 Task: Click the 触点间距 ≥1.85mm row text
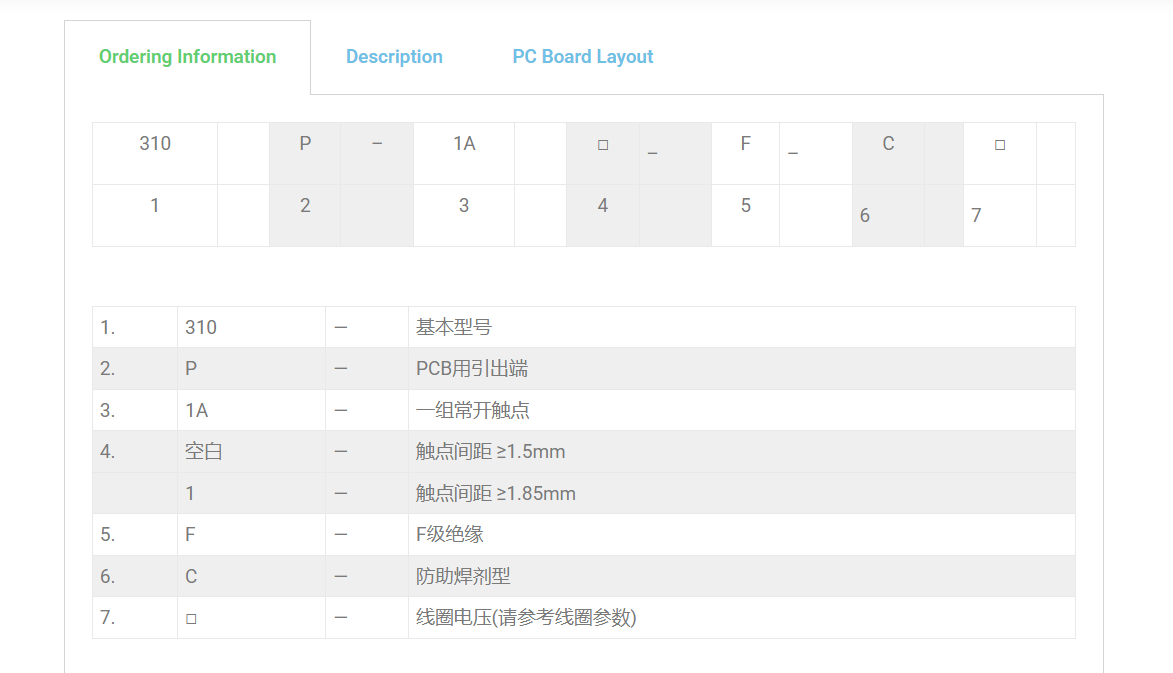495,493
